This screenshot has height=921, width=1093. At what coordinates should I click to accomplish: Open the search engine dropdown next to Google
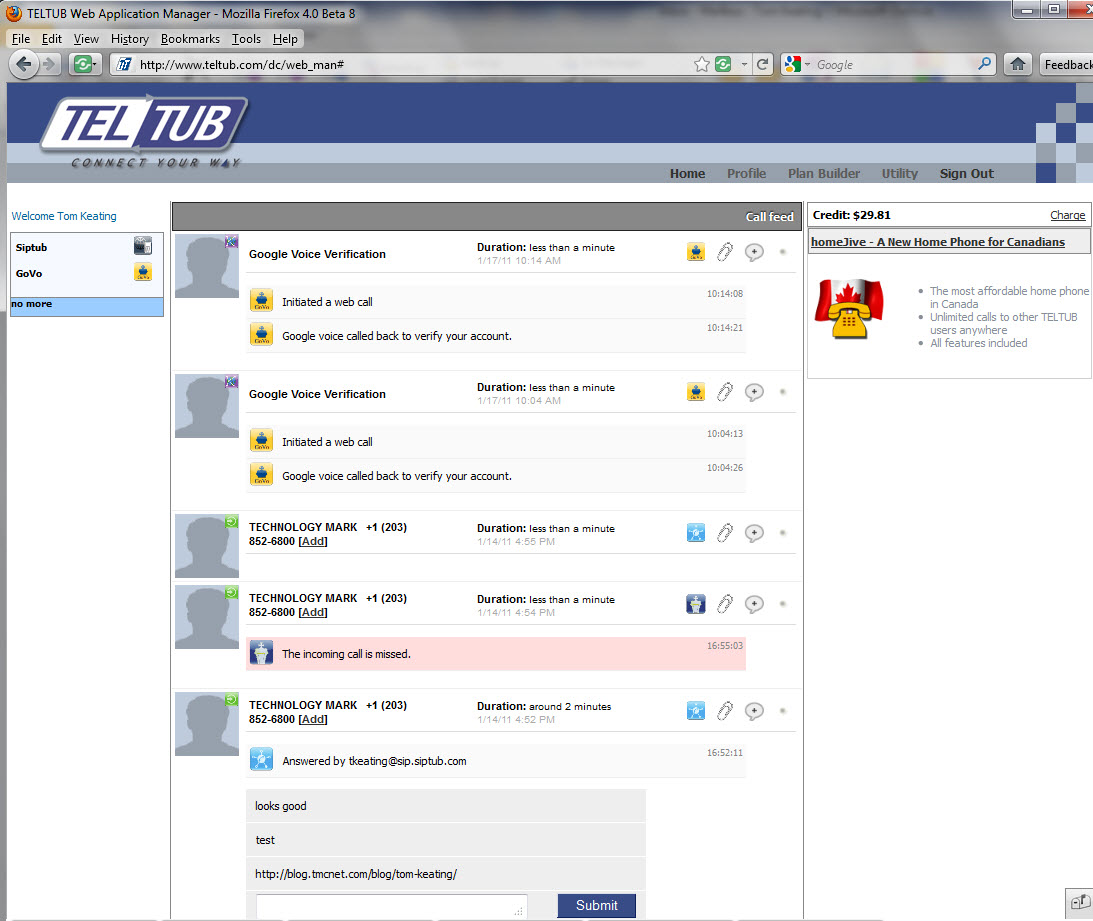point(808,64)
